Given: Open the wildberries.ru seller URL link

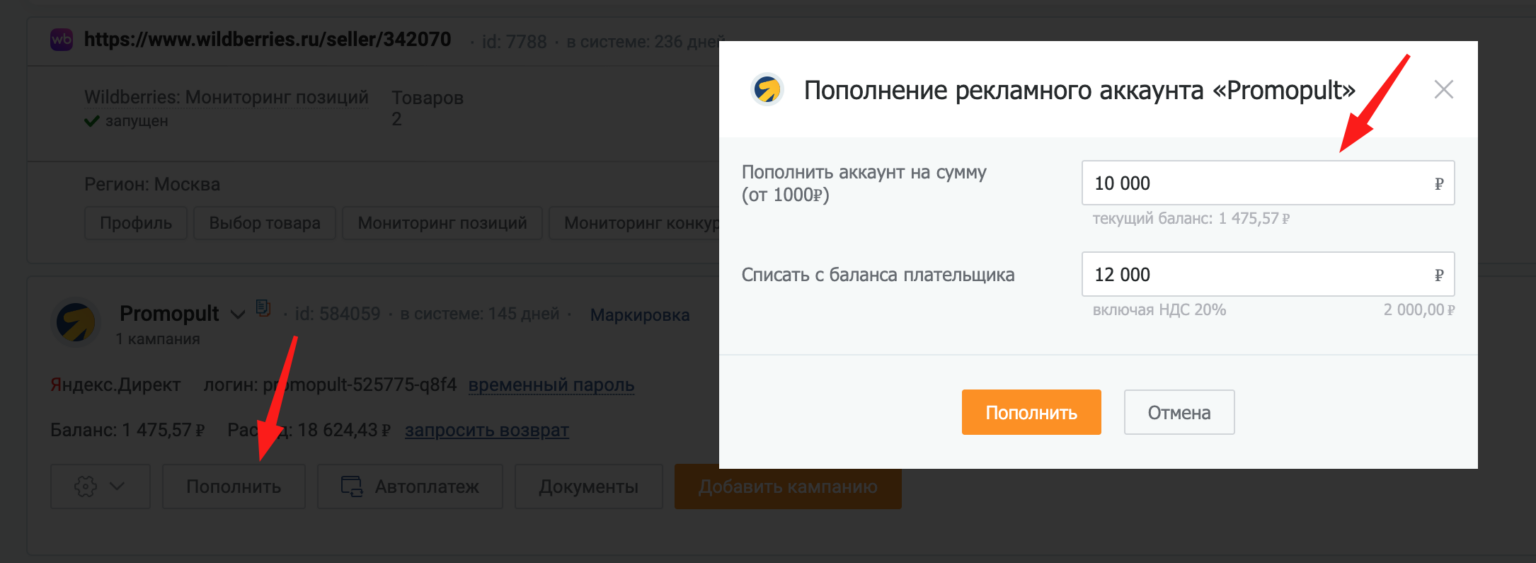Looking at the screenshot, I should (x=267, y=40).
